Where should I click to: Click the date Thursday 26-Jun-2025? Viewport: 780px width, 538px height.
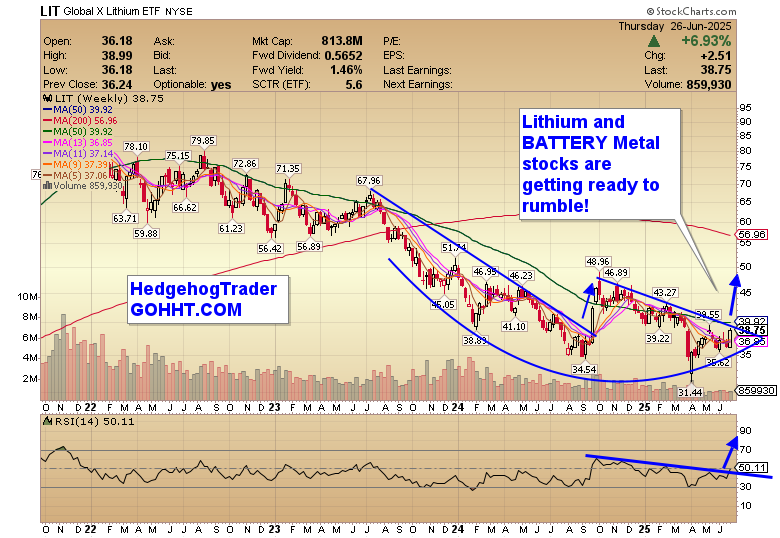tap(675, 26)
